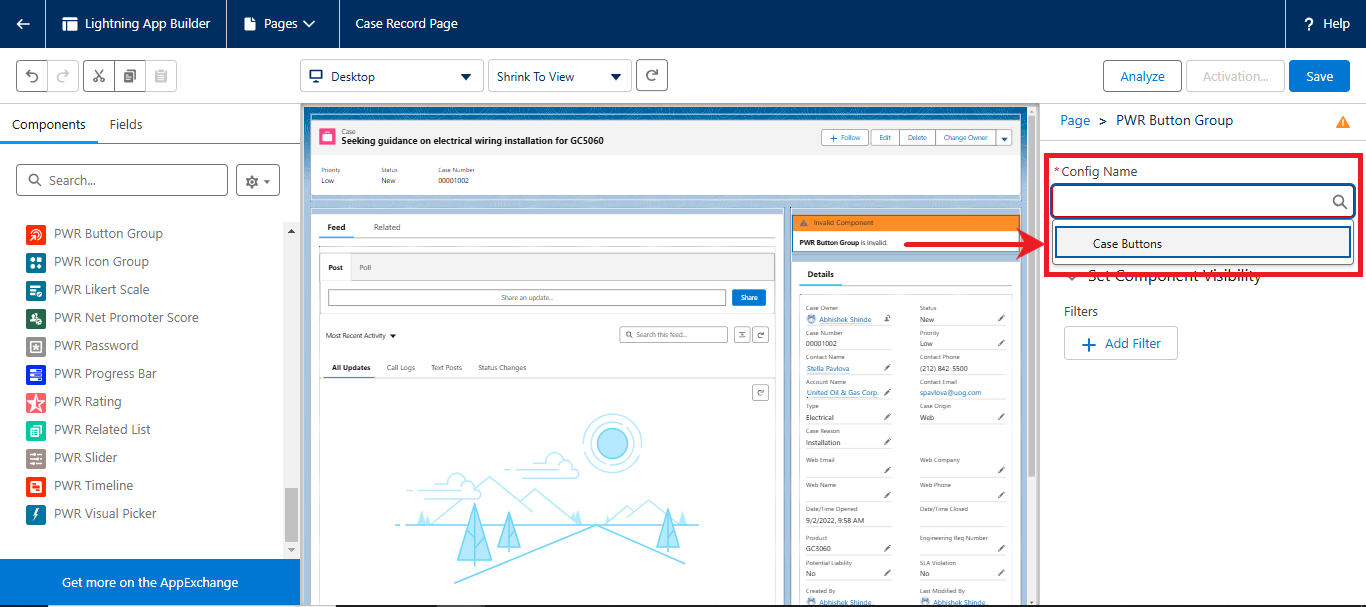Image resolution: width=1366 pixels, height=607 pixels.
Task: Click the orange warning icon
Action: tap(1343, 122)
